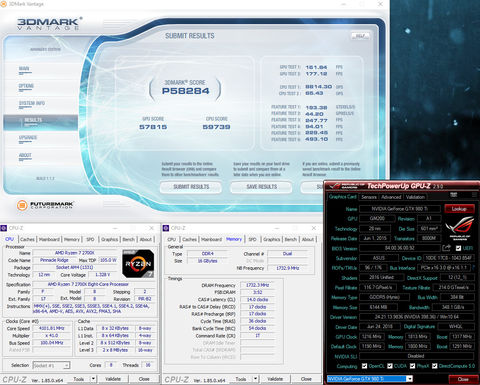Click the 3DMark Vantage title bar icon
The width and height of the screenshot is (480, 385).
[x=3, y=4]
